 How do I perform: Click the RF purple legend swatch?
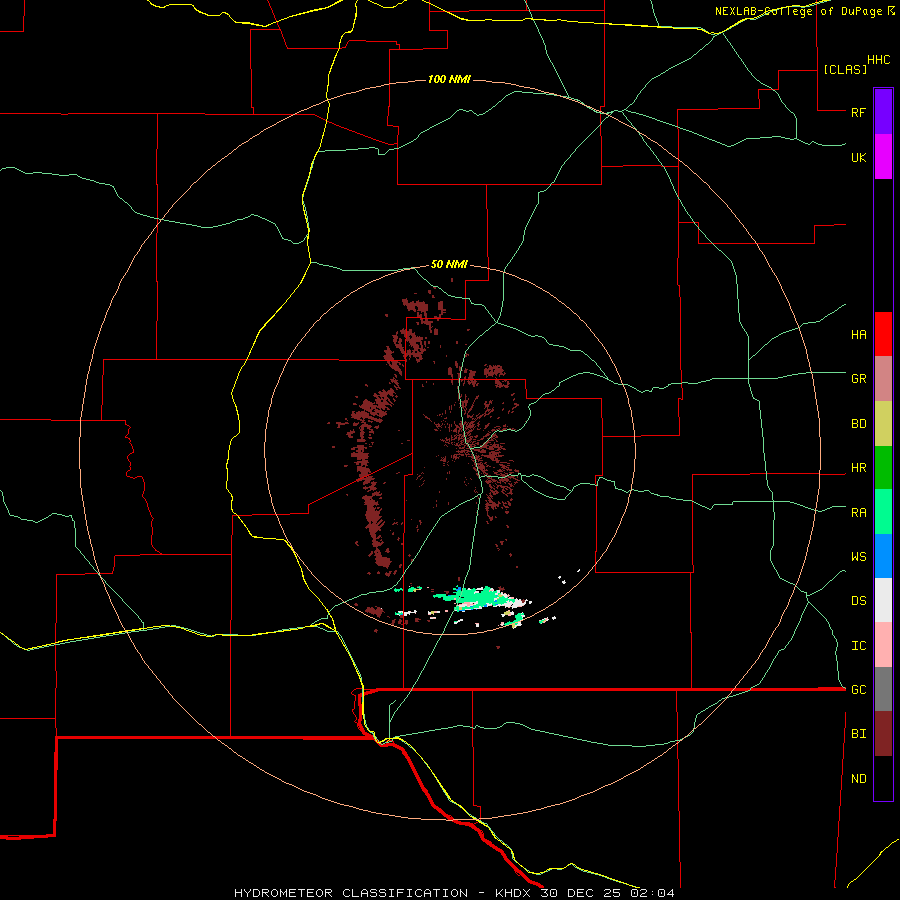click(x=883, y=112)
